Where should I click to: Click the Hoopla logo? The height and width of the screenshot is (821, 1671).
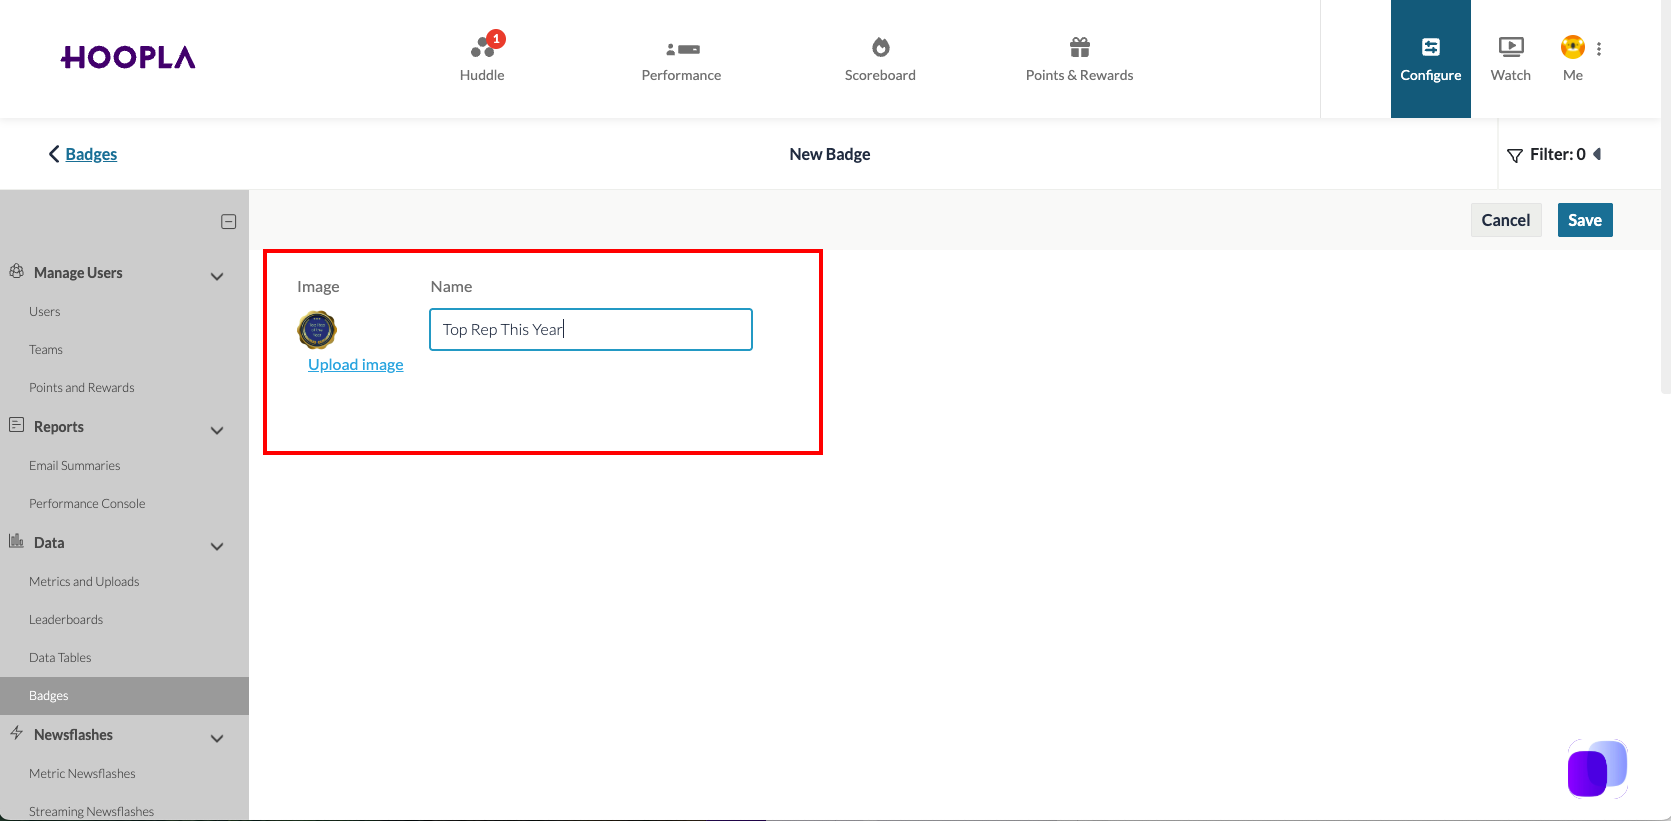click(128, 58)
